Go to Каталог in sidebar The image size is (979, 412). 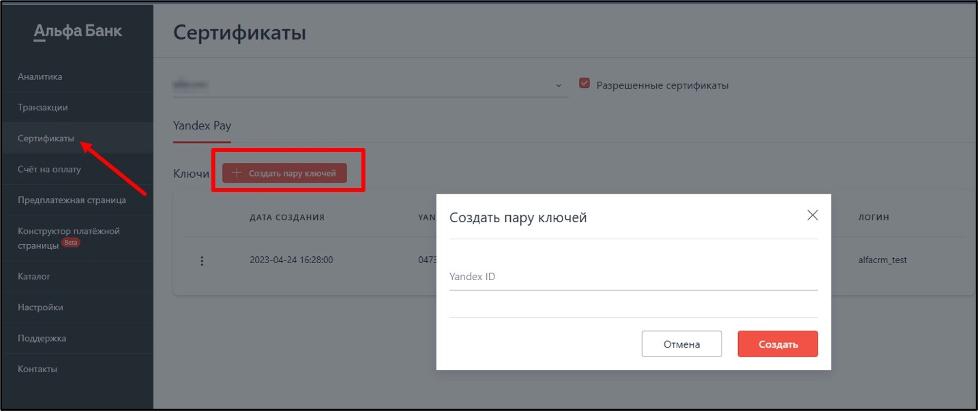pyautogui.click(x=34, y=276)
